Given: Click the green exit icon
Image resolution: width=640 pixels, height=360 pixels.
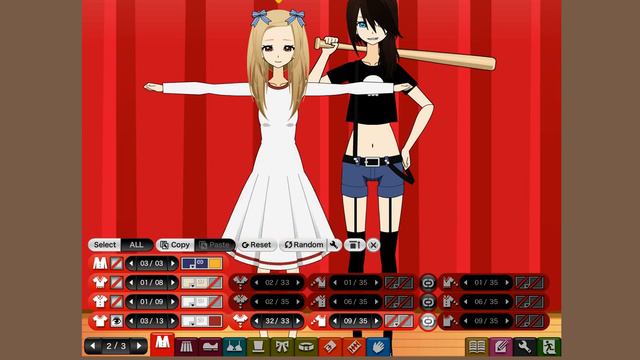Looking at the screenshot, I should pos(549,347).
